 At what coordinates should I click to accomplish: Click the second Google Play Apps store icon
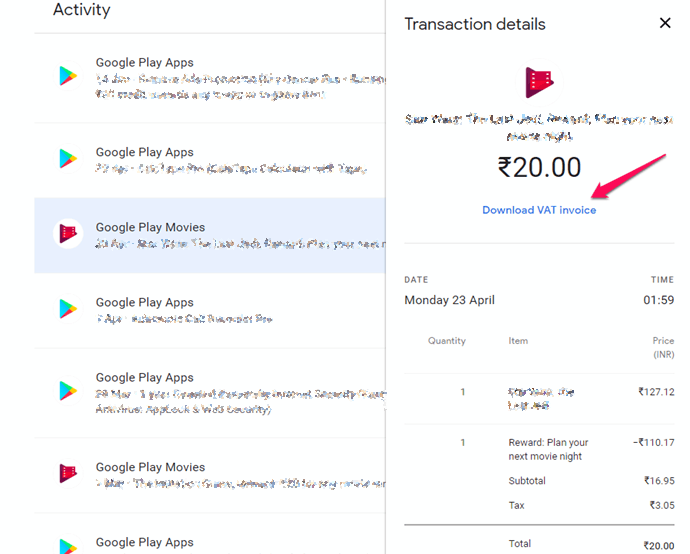[x=68, y=158]
